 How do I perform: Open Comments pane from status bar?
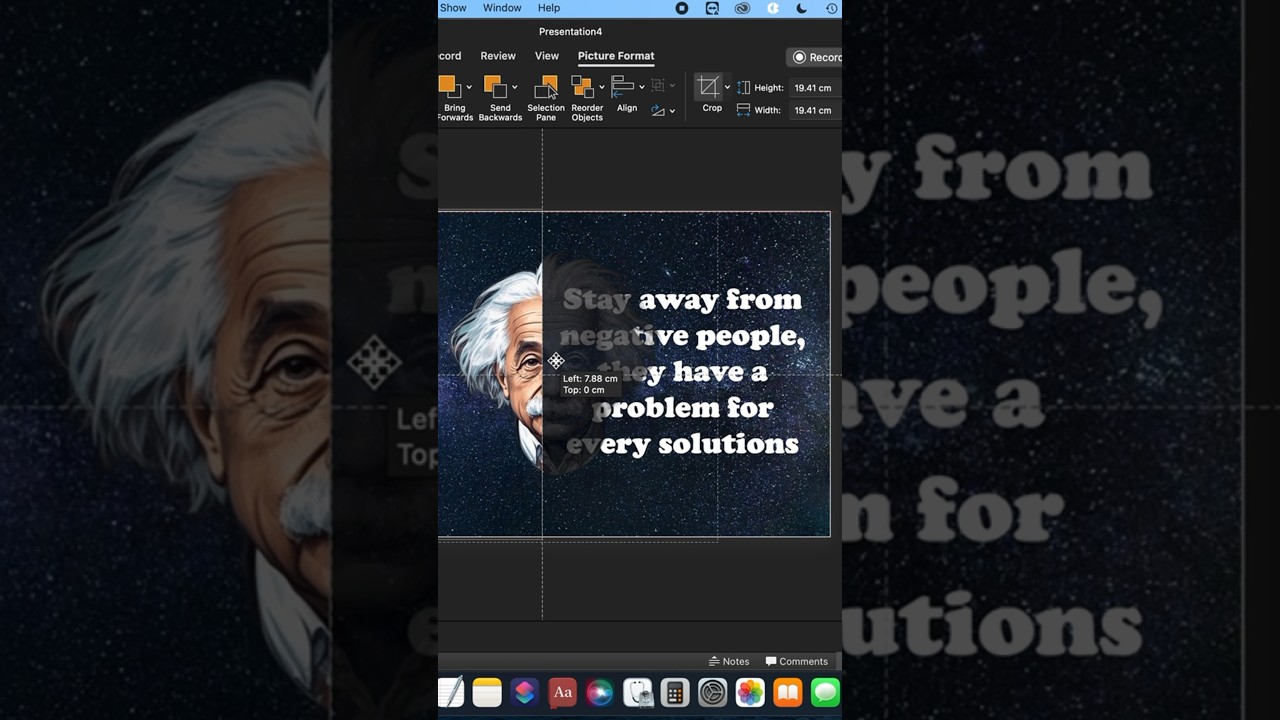pos(797,661)
